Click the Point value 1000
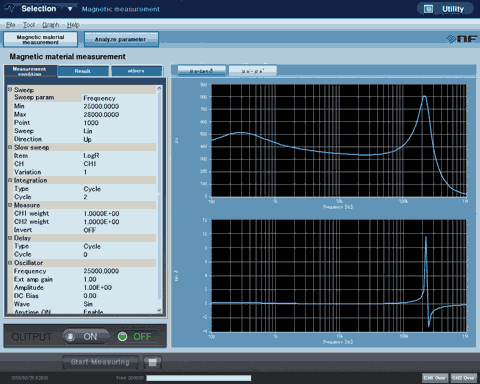 91,123
